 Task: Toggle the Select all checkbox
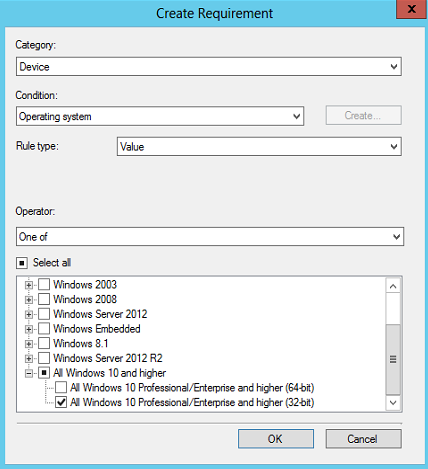point(22,263)
